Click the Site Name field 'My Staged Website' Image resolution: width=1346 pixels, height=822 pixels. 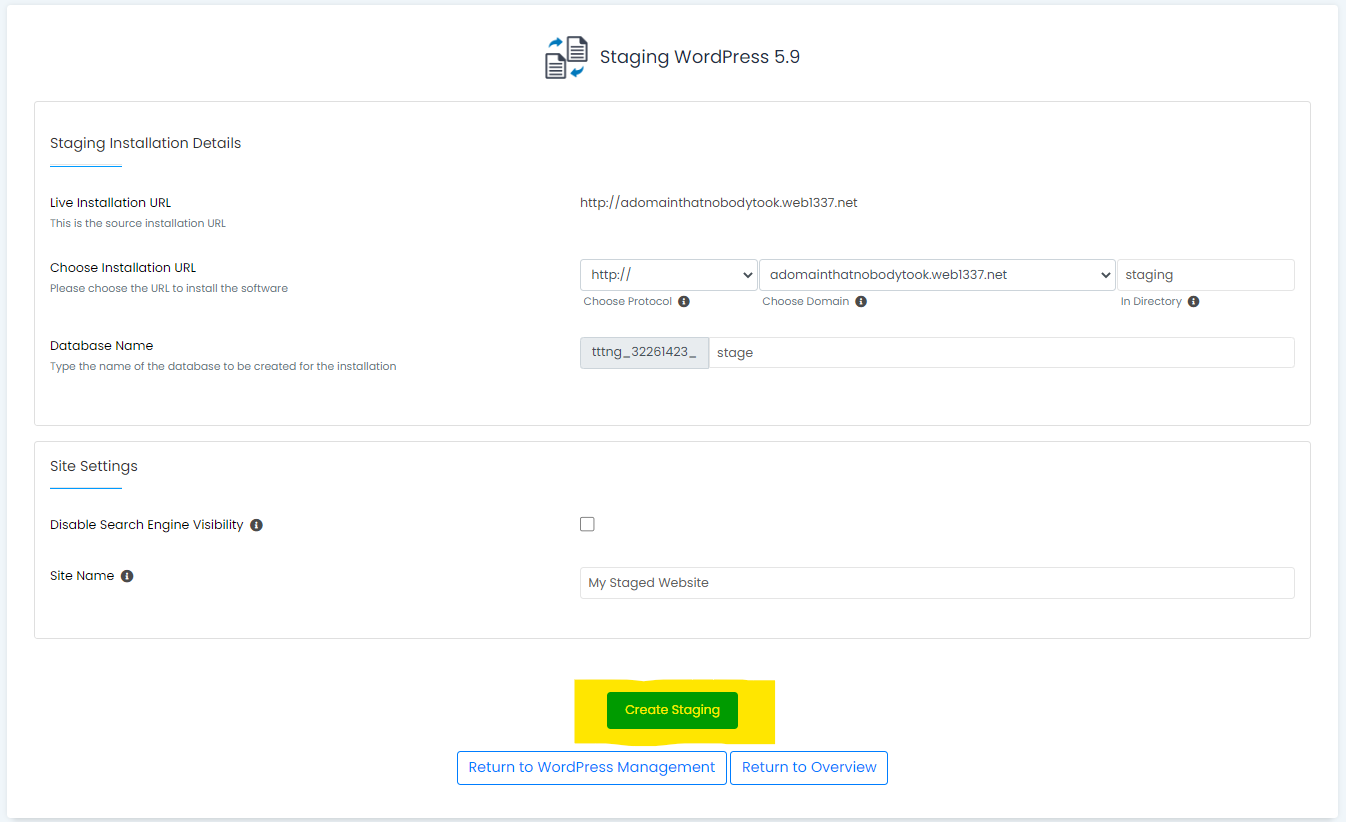[x=936, y=583]
